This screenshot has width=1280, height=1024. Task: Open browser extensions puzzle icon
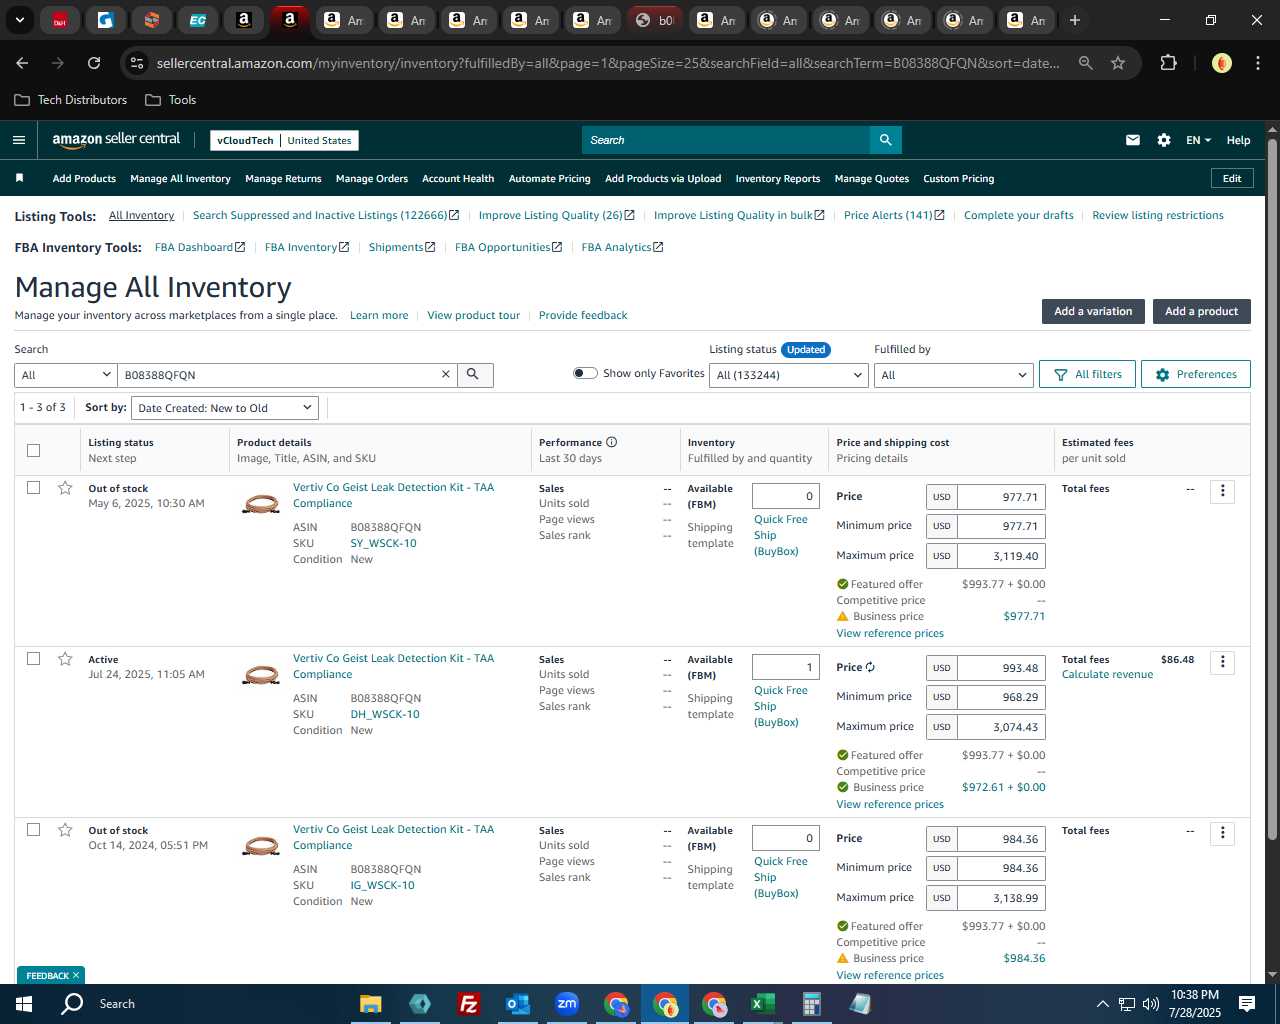point(1168,63)
